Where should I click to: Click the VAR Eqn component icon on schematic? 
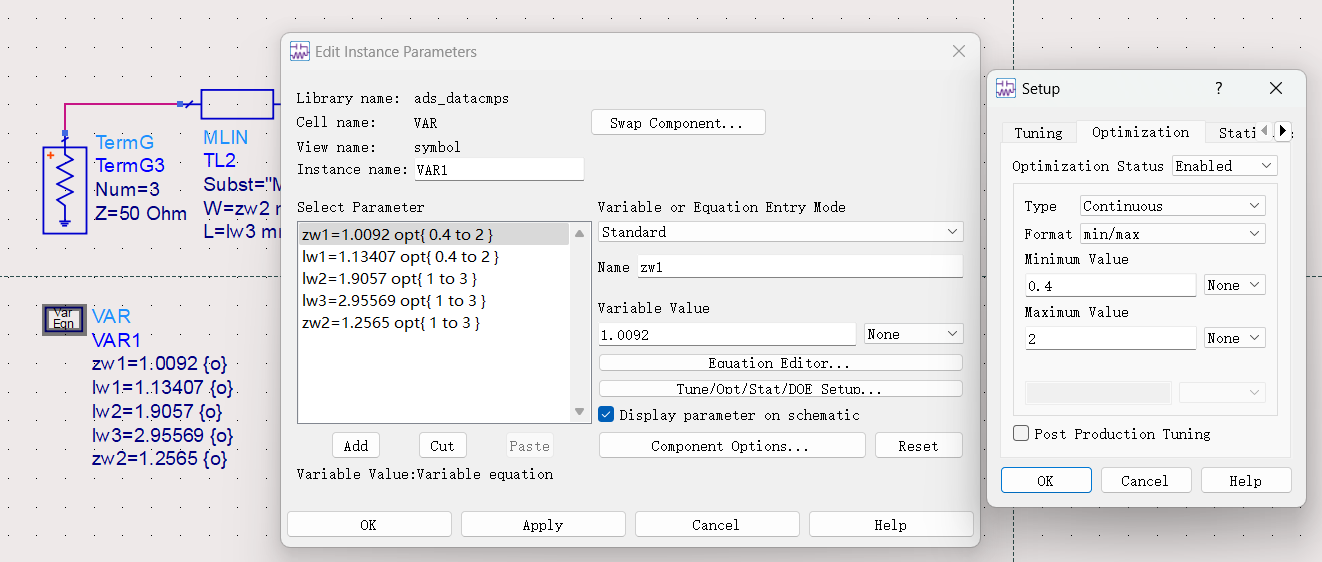click(x=63, y=319)
